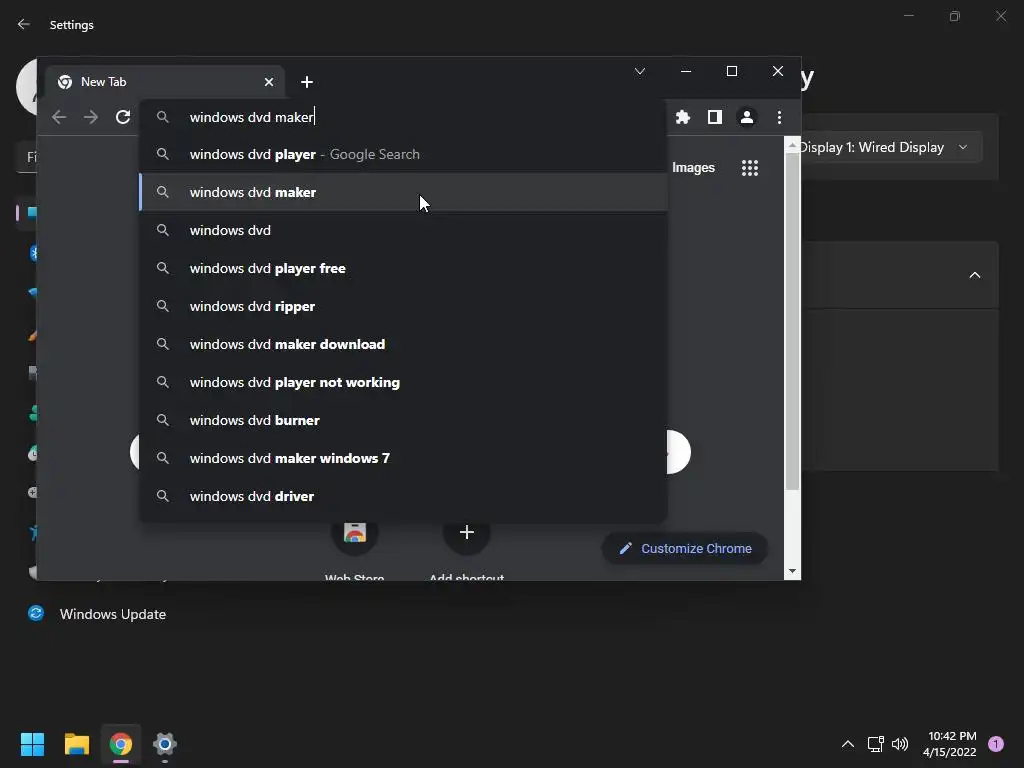The height and width of the screenshot is (768, 1024).
Task: Select suggestion windows dvd maker download
Action: point(404,344)
